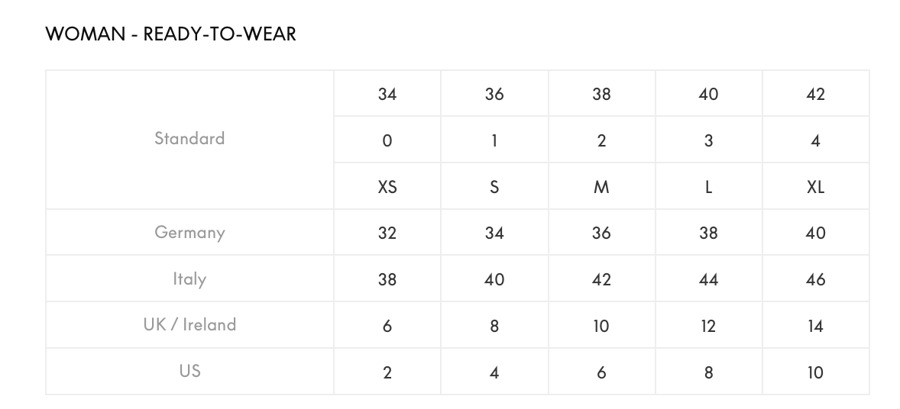The image size is (900, 409).
Task: Select the Standard size 0 cell
Action: pyautogui.click(x=387, y=141)
